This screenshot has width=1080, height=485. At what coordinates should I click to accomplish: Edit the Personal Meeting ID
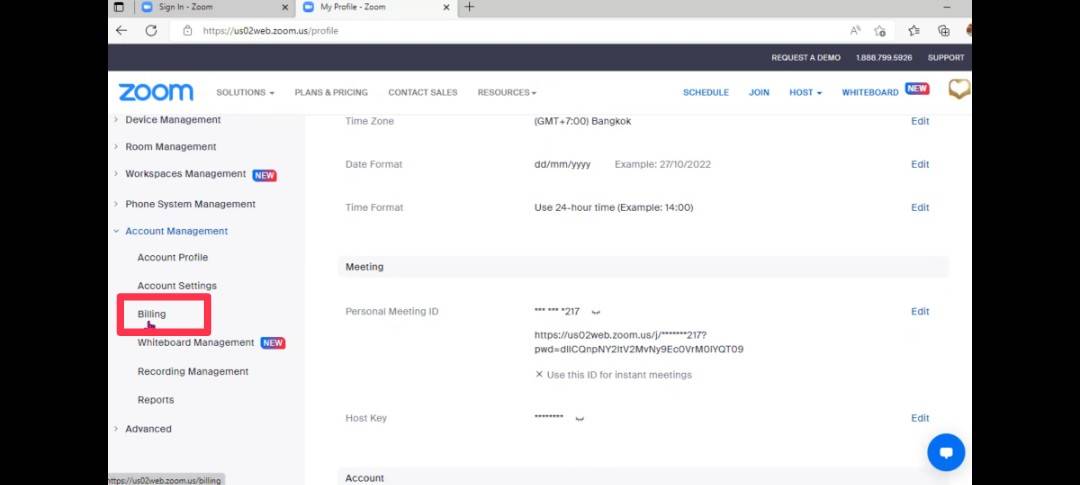click(920, 311)
